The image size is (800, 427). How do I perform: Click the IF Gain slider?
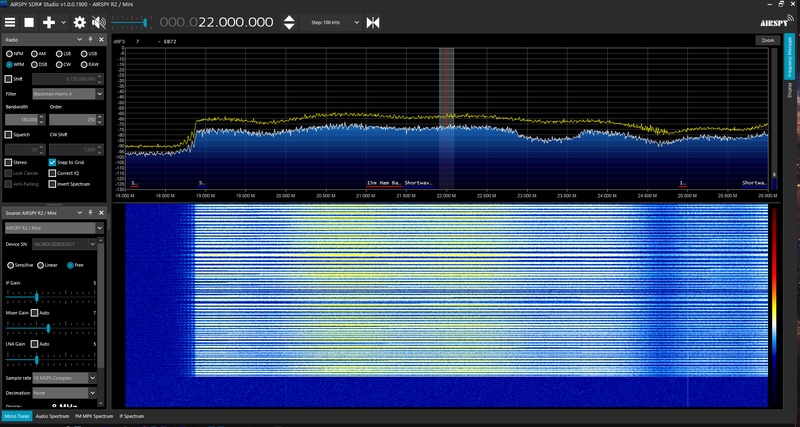[37, 297]
